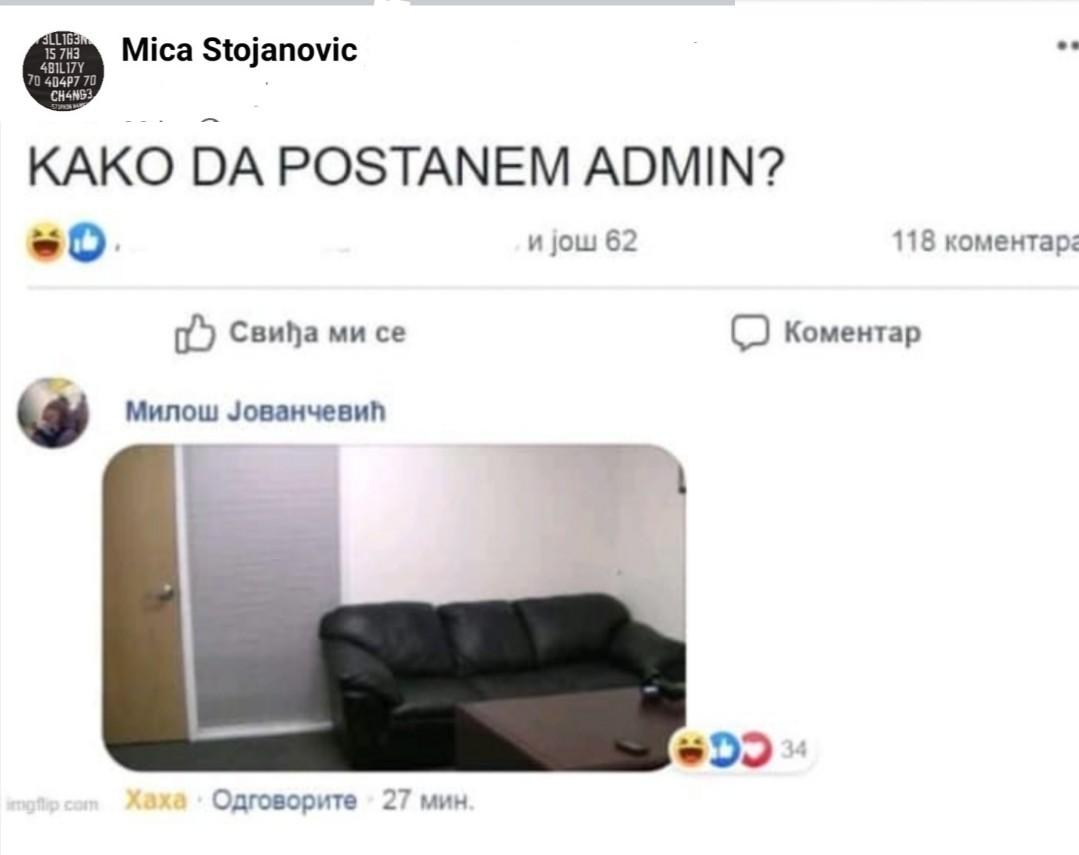
Task: Open the Коментар button
Action: coord(826,333)
